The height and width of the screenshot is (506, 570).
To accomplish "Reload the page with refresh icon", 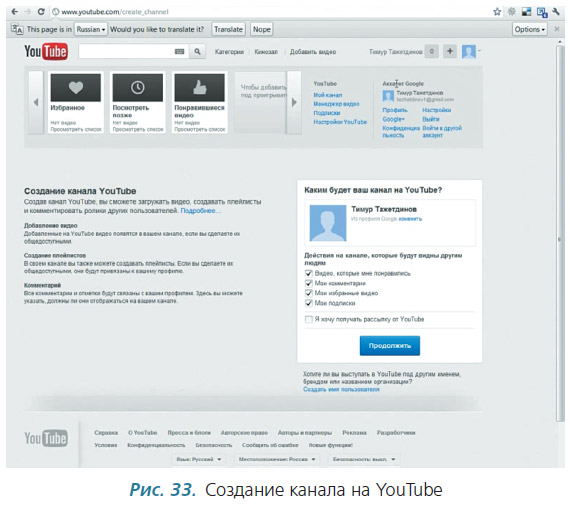I will click(41, 12).
